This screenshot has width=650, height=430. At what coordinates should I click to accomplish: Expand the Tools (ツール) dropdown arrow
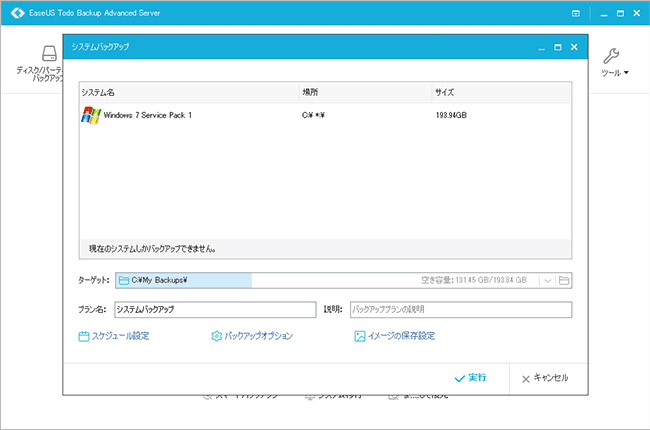(x=626, y=73)
